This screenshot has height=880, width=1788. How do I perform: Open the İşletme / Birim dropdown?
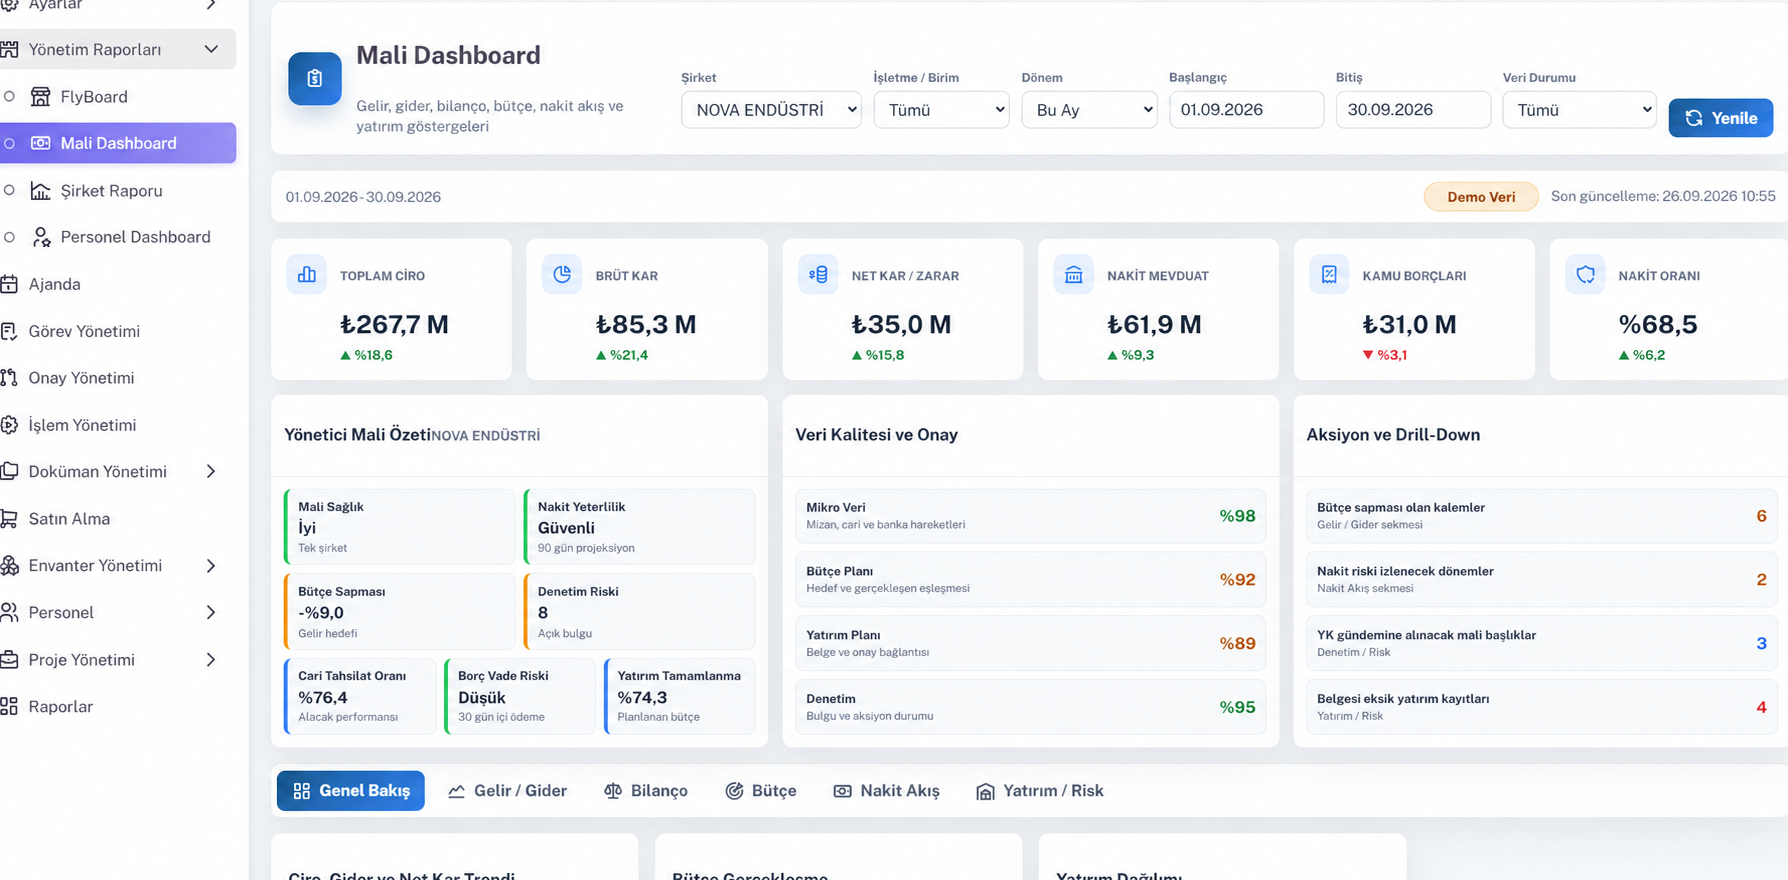(941, 110)
